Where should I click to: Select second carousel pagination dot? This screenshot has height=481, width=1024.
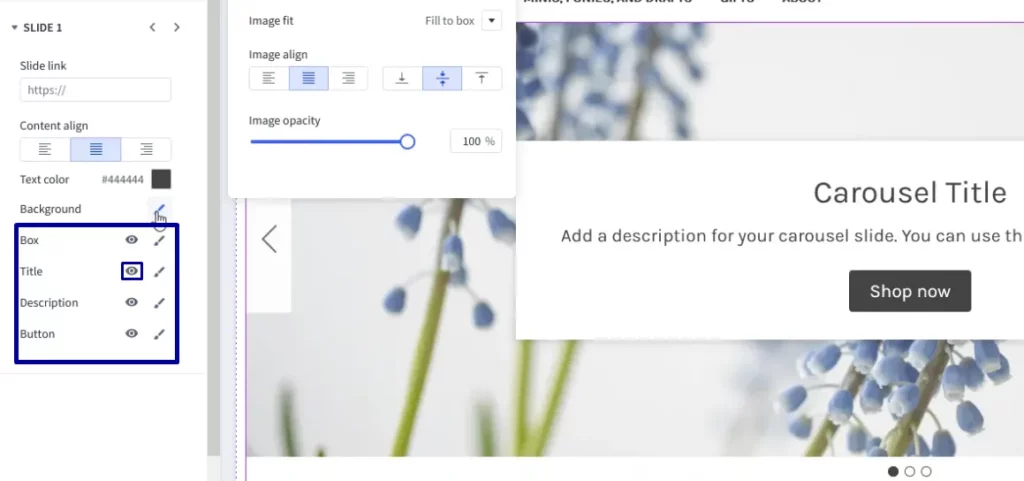tap(910, 471)
